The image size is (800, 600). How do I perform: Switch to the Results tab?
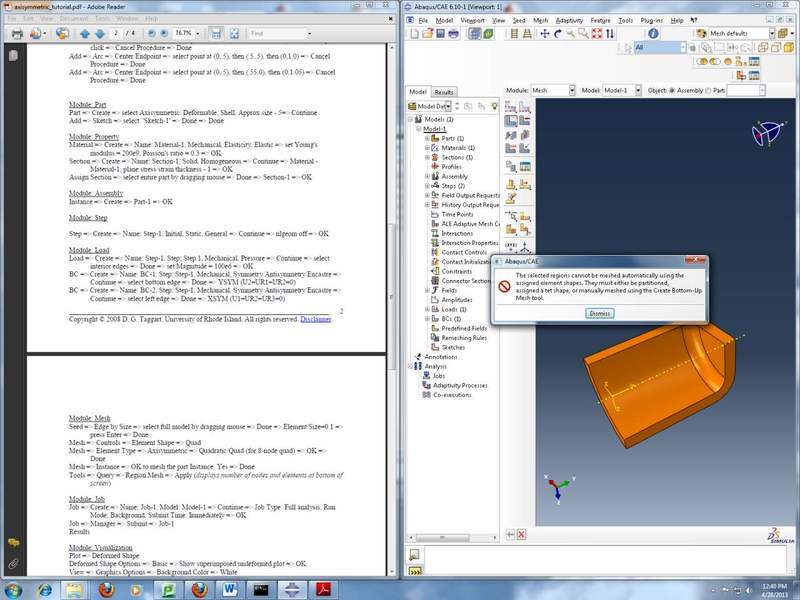444,92
